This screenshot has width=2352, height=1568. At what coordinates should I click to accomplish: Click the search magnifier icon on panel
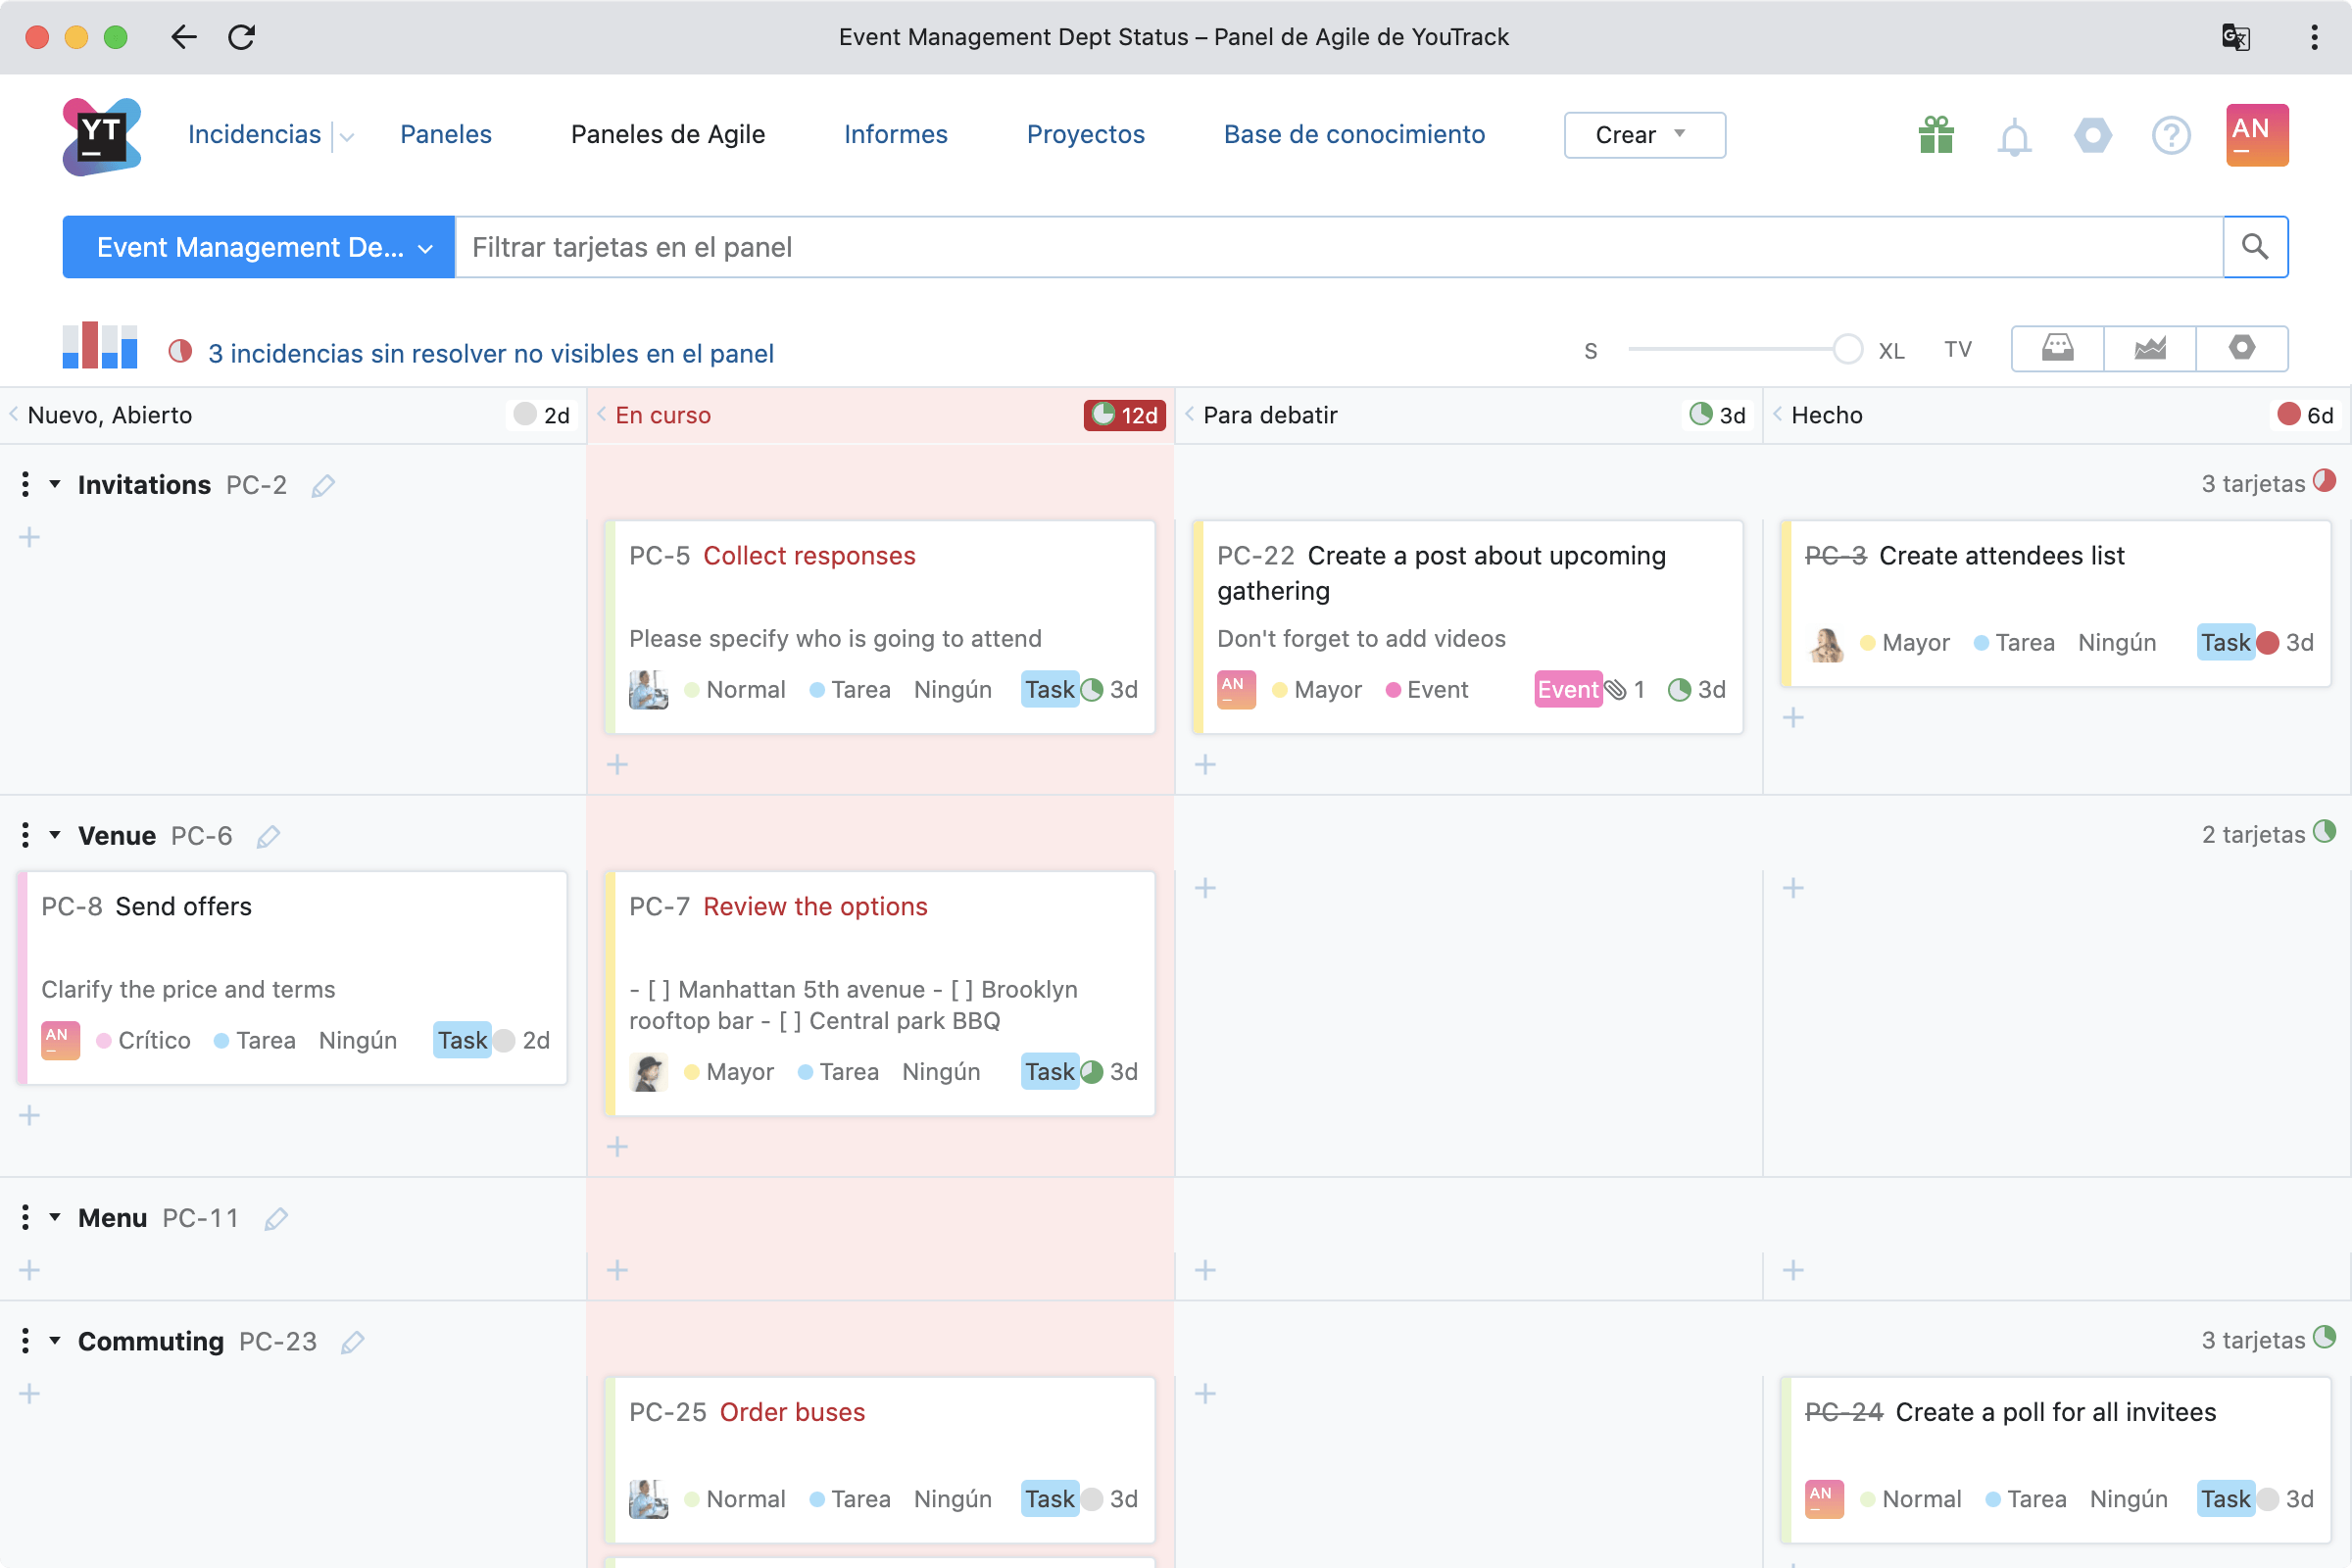pos(2256,247)
